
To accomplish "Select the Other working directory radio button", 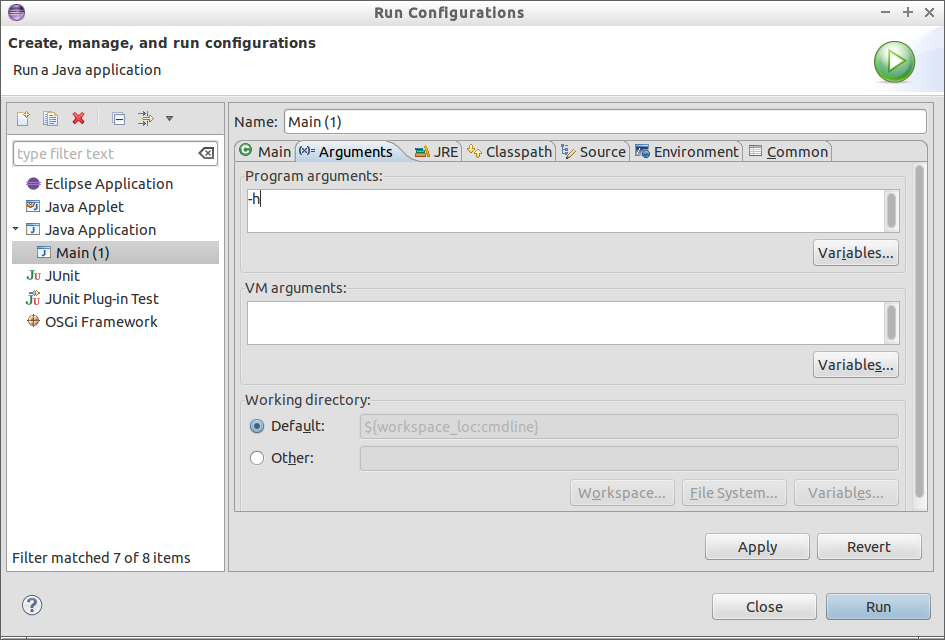I will pos(257,458).
